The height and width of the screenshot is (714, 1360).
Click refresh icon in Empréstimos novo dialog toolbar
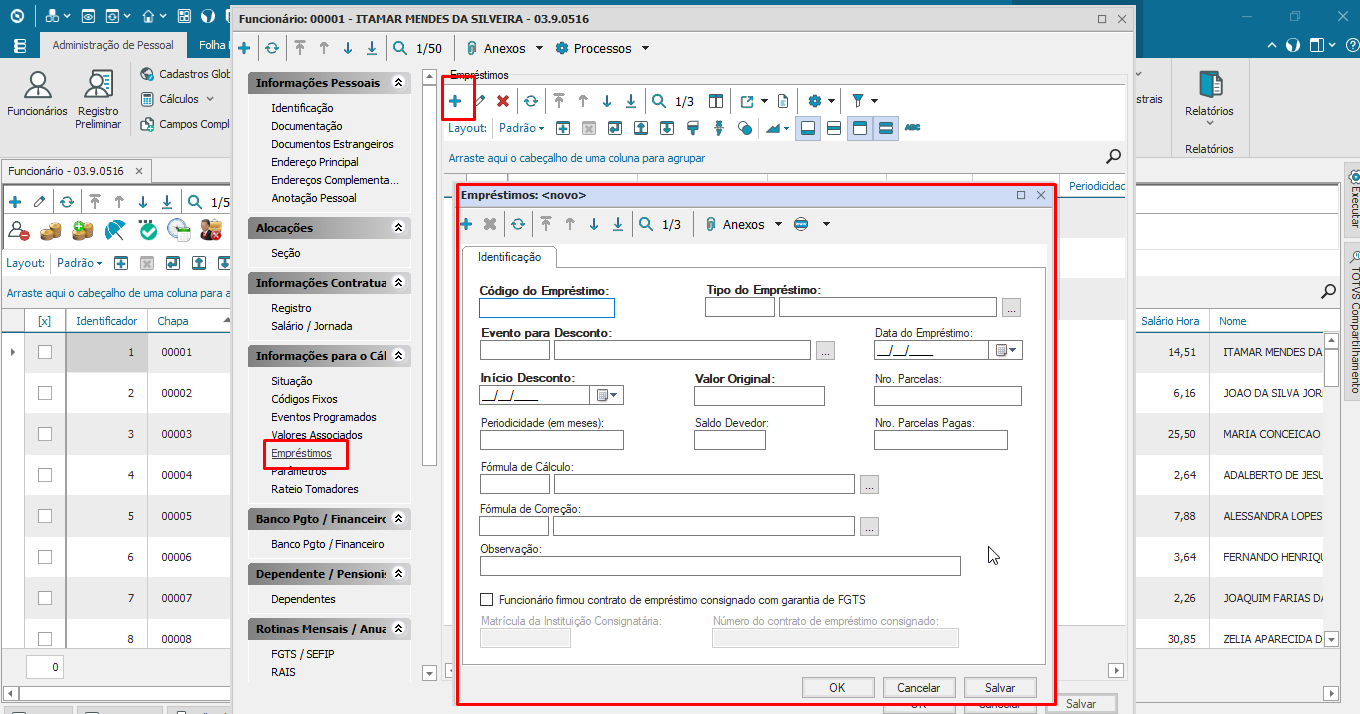pos(518,225)
